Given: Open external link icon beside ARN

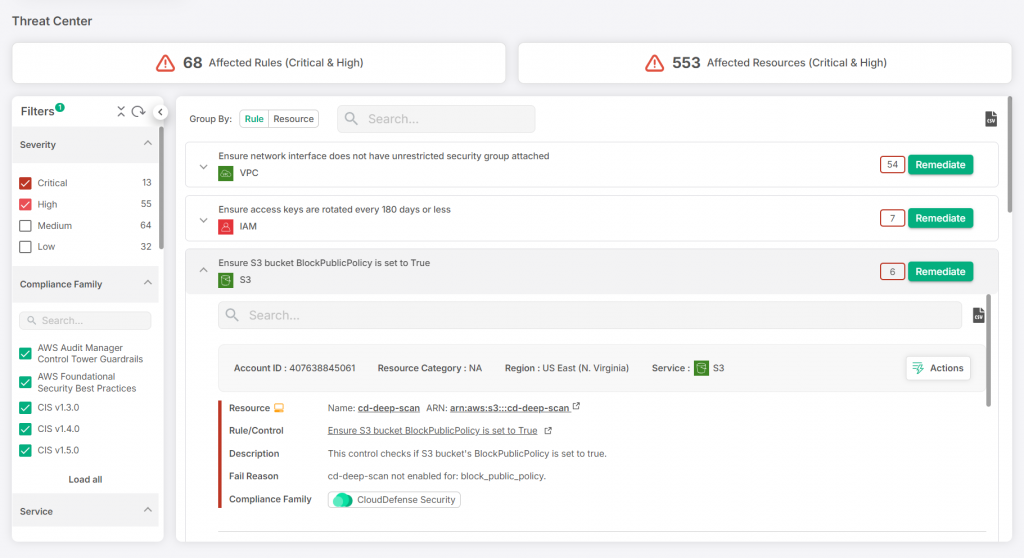Looking at the screenshot, I should [x=576, y=408].
